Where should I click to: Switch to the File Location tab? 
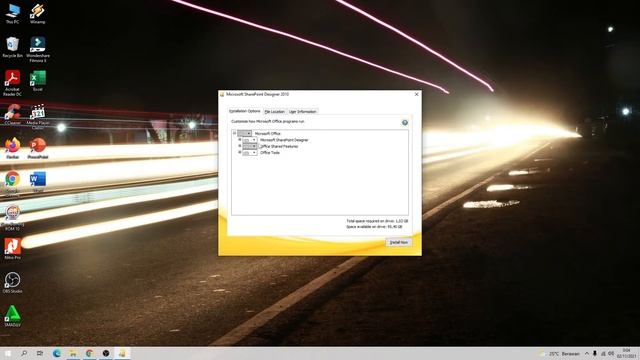point(274,111)
